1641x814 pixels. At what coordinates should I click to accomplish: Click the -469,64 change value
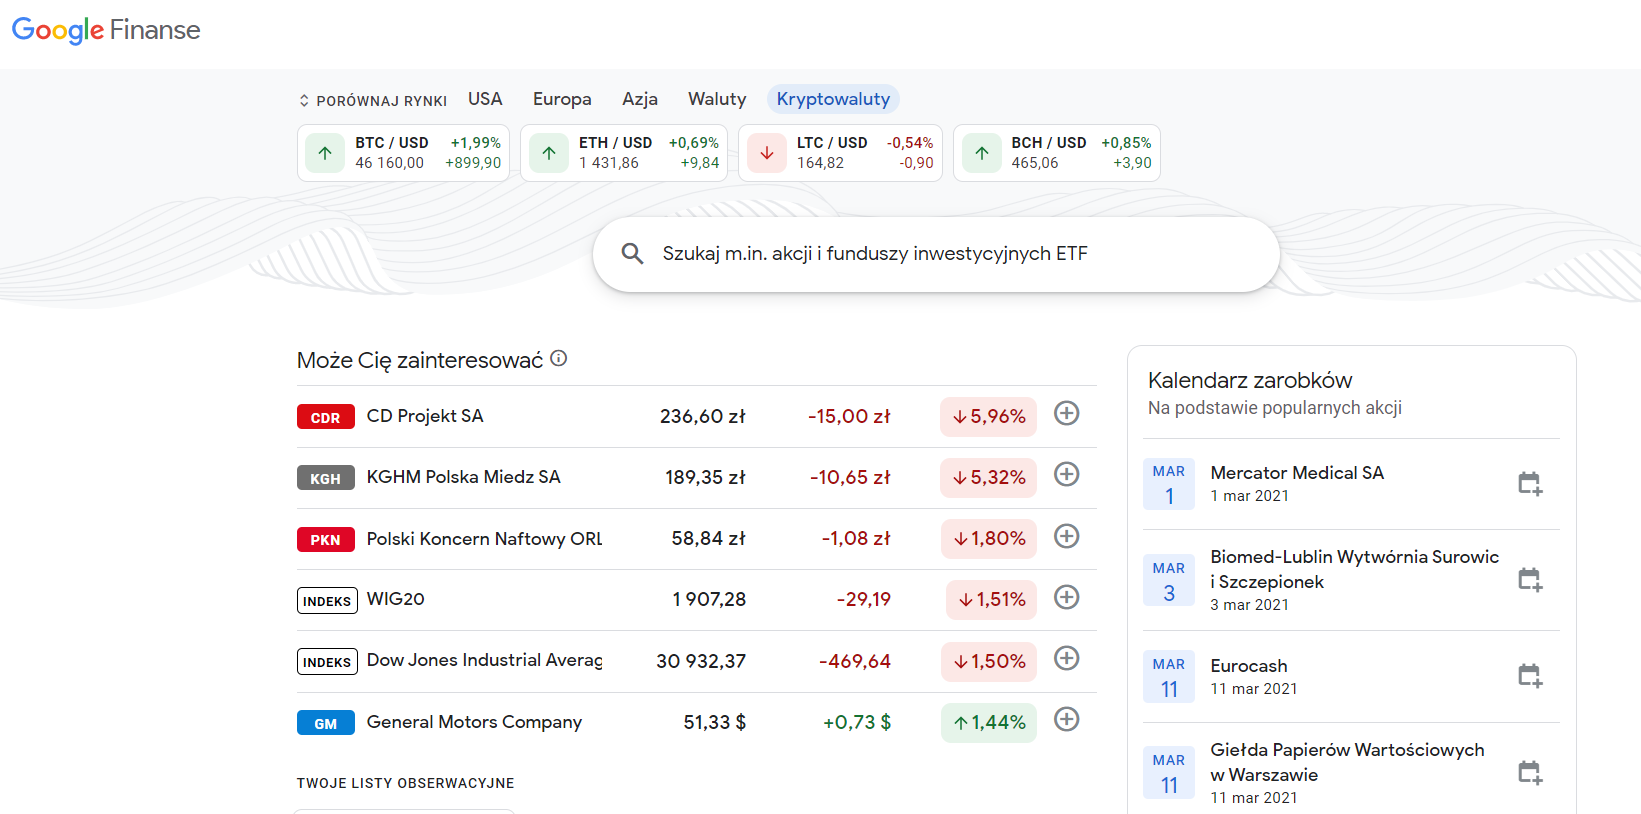pos(855,661)
